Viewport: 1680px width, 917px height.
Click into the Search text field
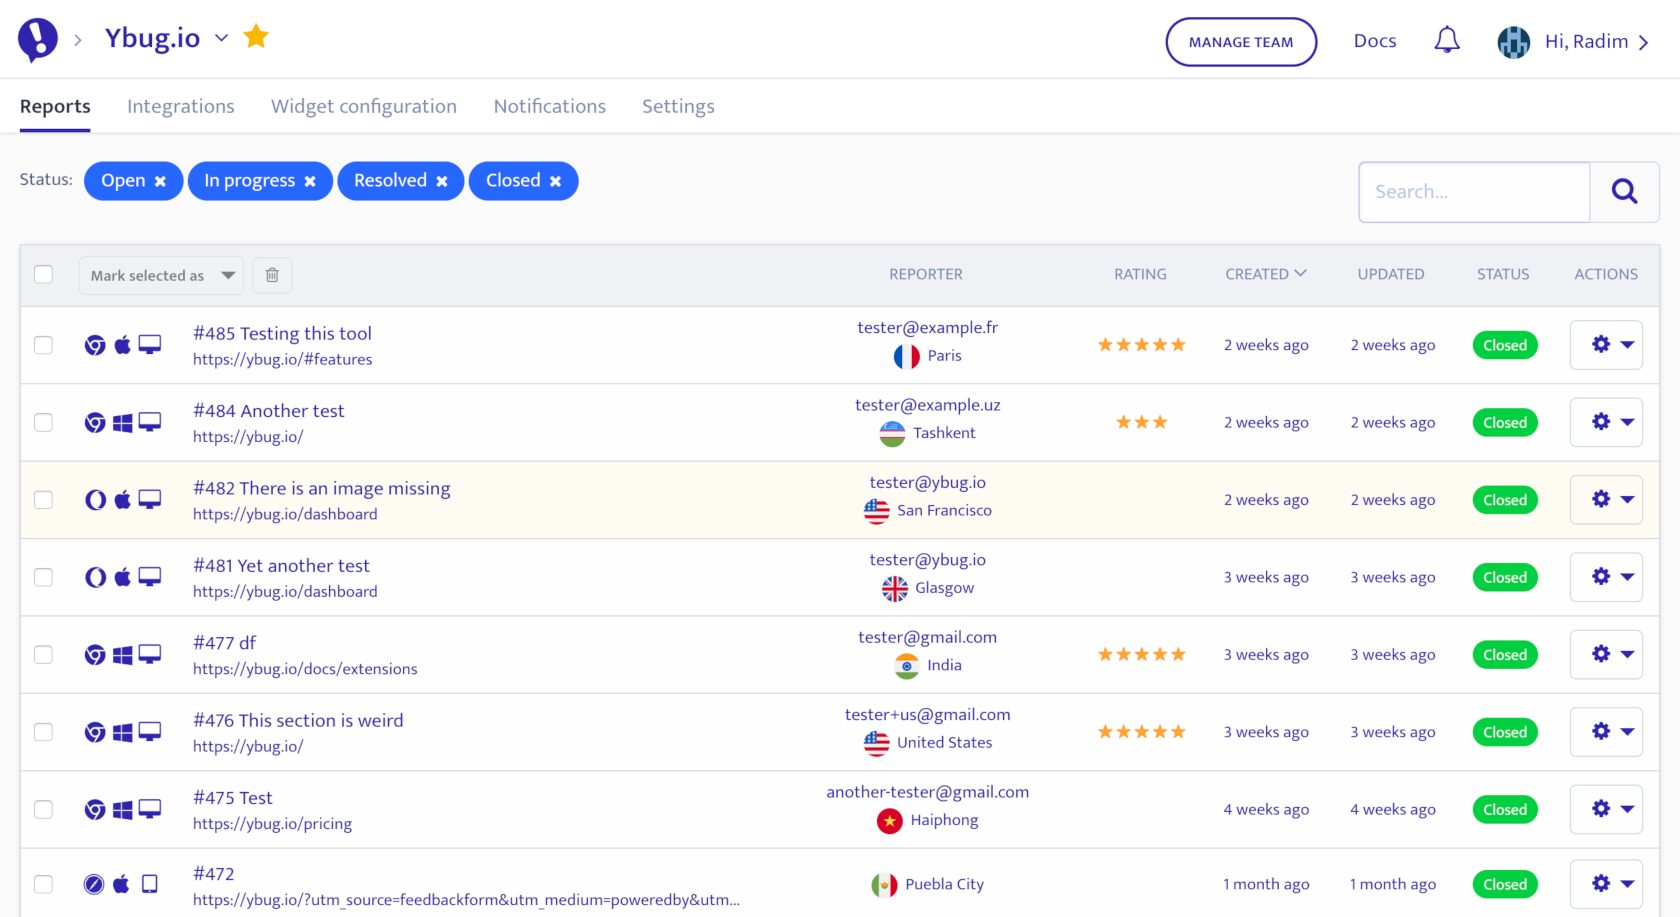click(x=1473, y=192)
